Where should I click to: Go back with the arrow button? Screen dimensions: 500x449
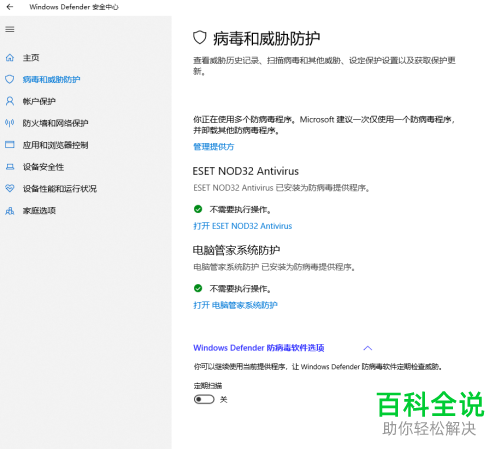click(10, 7)
